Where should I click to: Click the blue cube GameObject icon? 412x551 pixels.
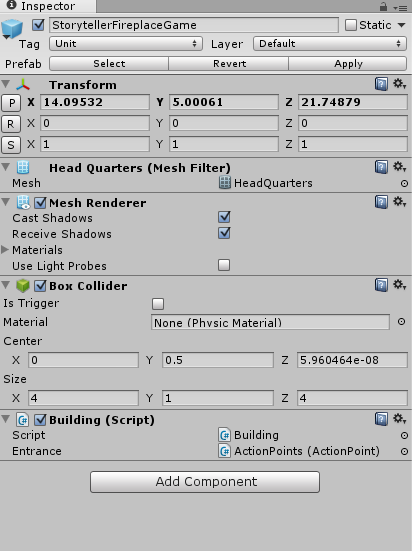tap(12, 29)
